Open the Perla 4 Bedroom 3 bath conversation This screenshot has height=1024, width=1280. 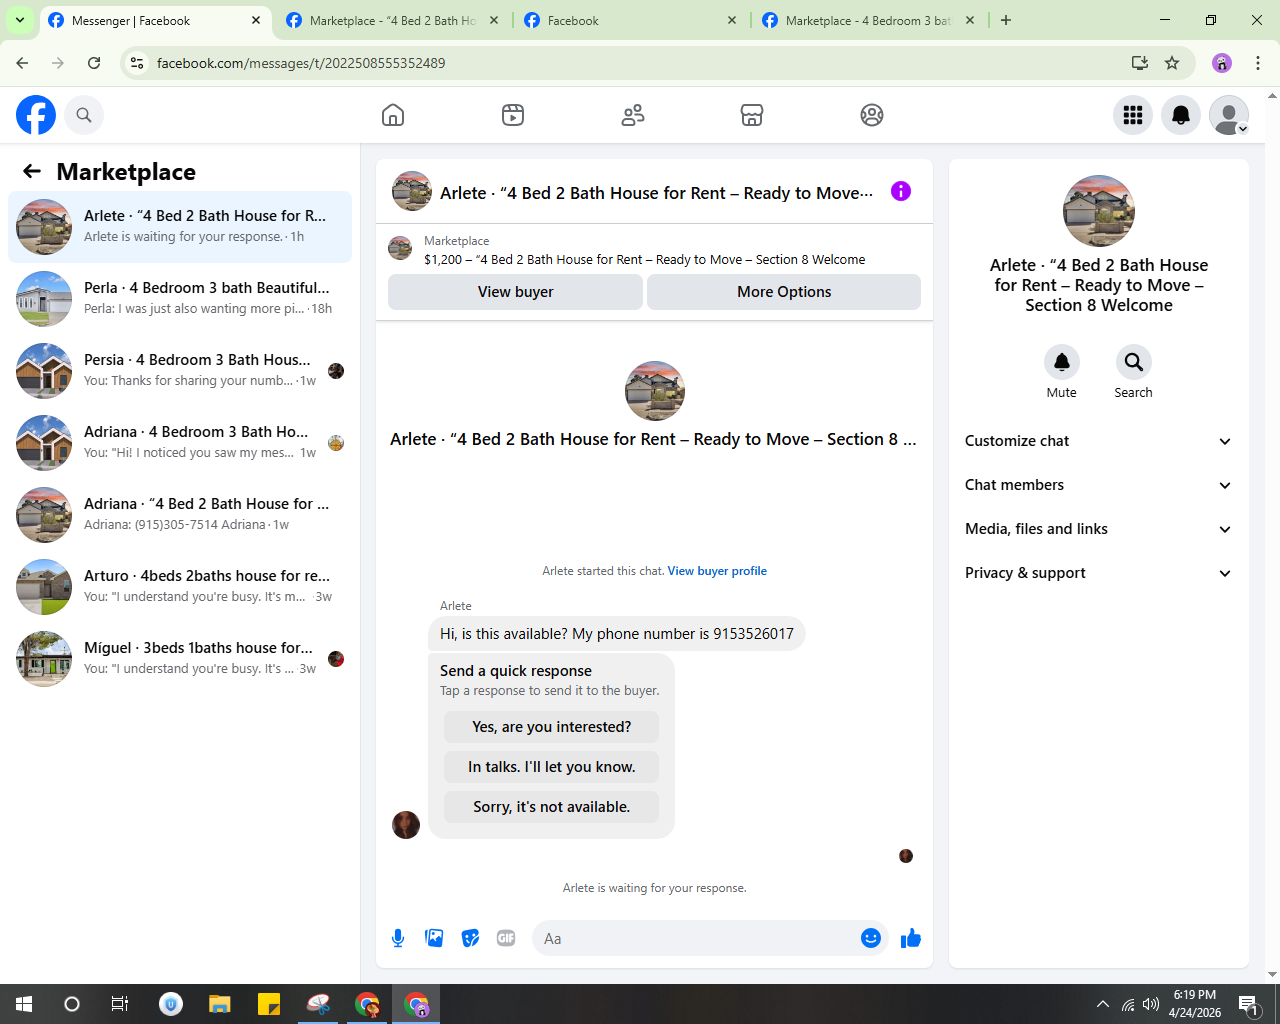pyautogui.click(x=180, y=299)
